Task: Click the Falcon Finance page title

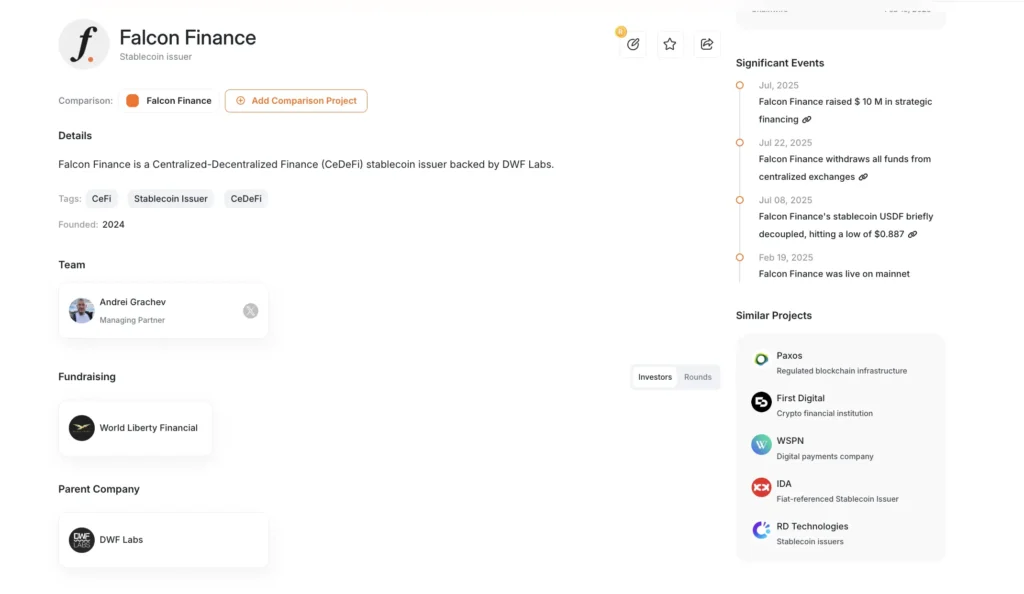Action: tap(187, 38)
